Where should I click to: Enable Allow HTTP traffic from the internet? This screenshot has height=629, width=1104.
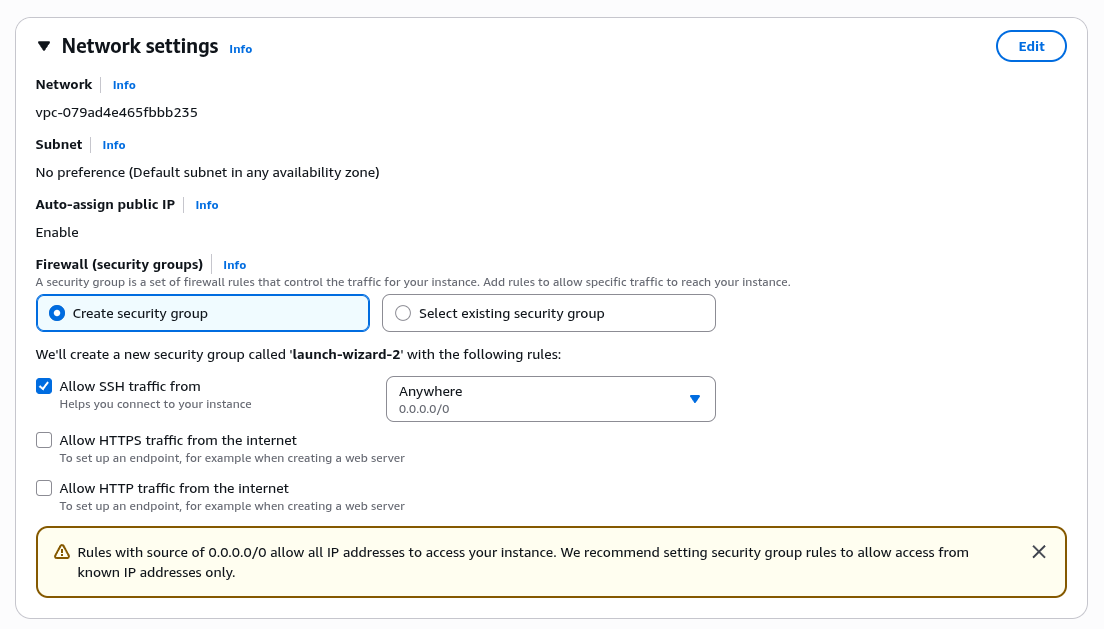pyautogui.click(x=44, y=488)
